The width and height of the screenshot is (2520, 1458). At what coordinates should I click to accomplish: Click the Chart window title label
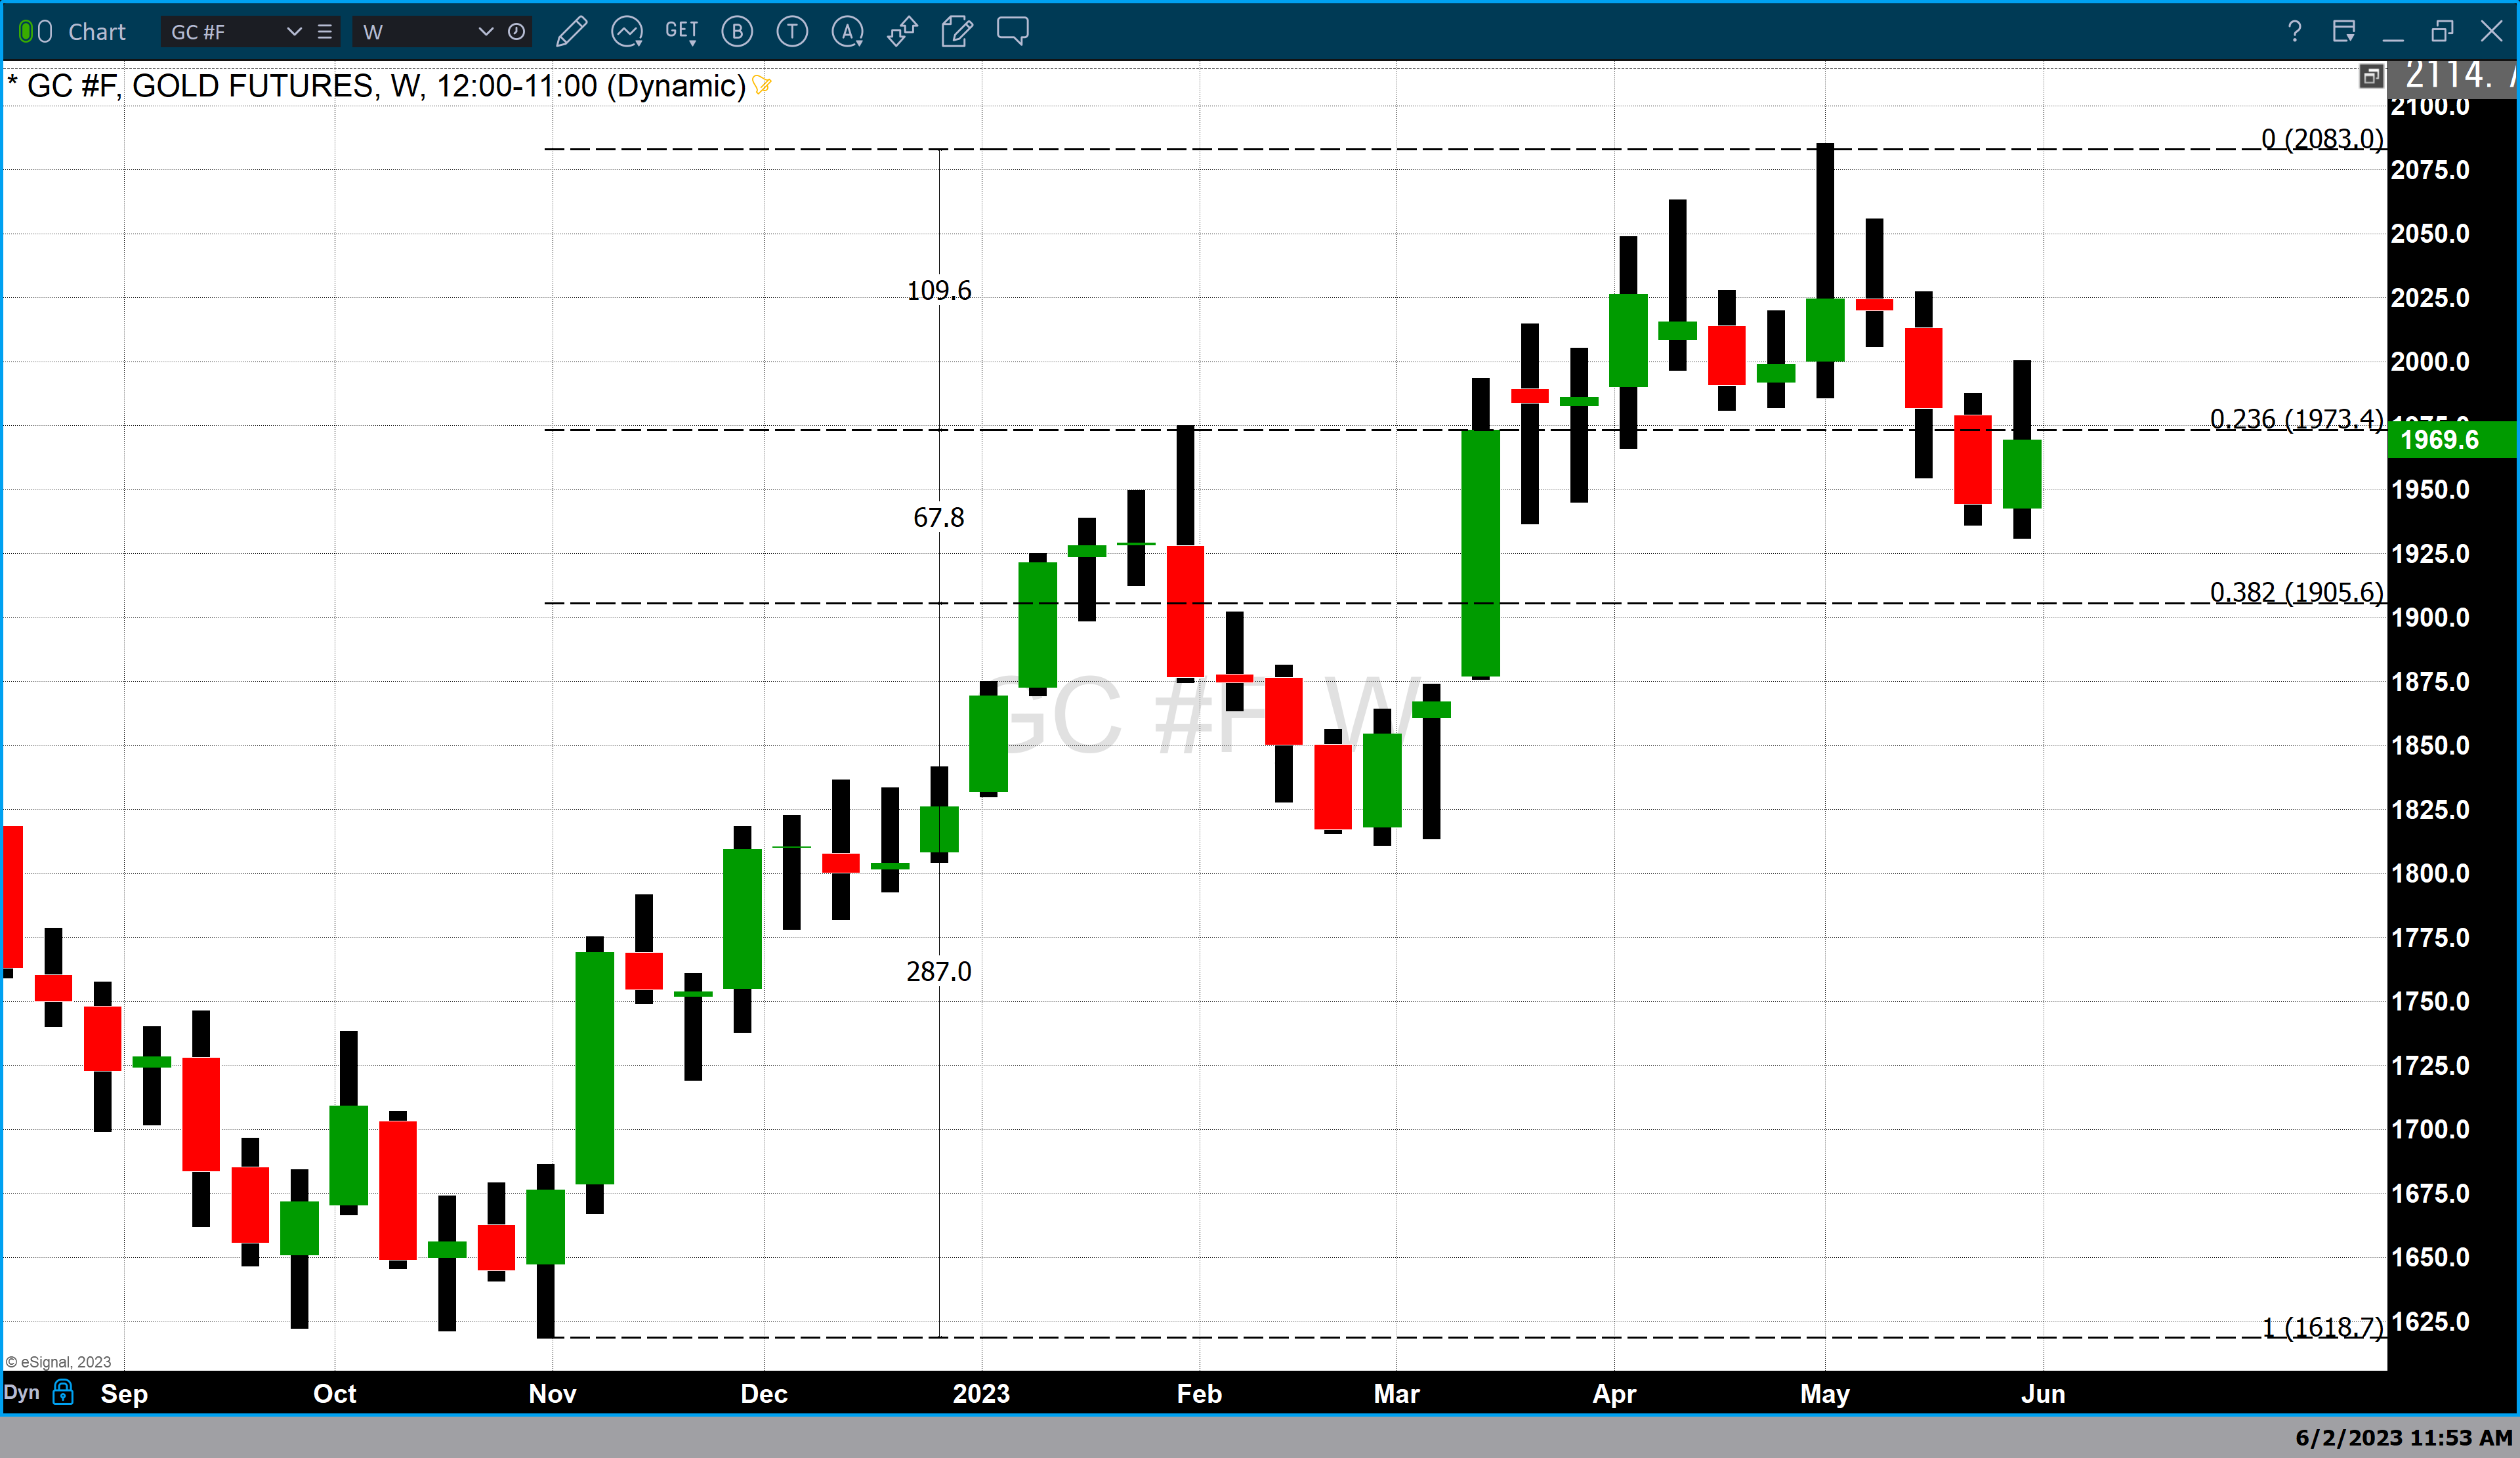[97, 32]
